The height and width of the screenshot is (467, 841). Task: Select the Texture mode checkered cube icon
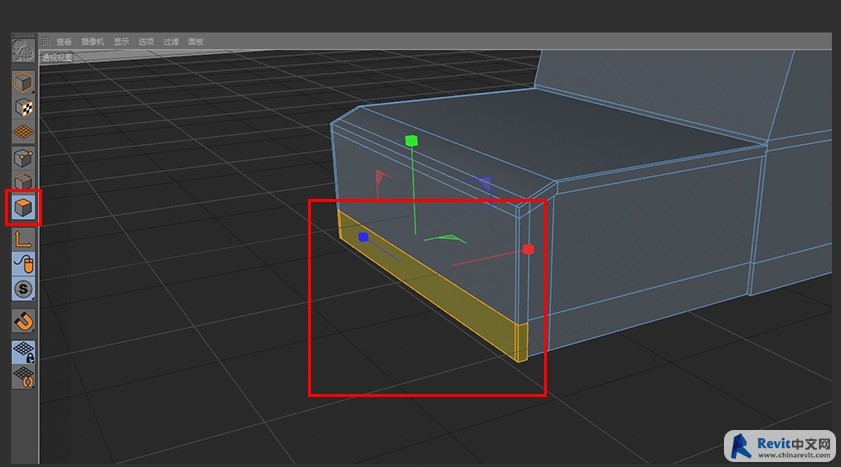tap(23, 108)
